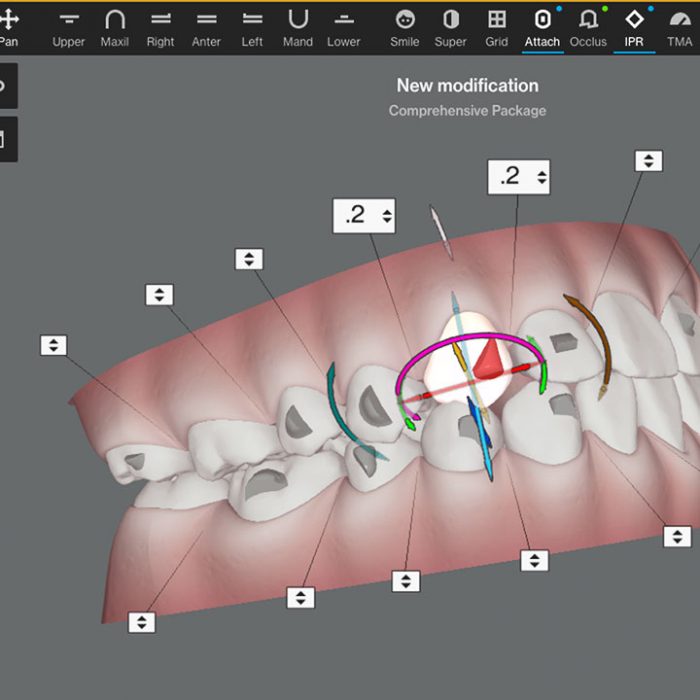Toggle Attachments display
The image size is (700, 700).
click(542, 30)
